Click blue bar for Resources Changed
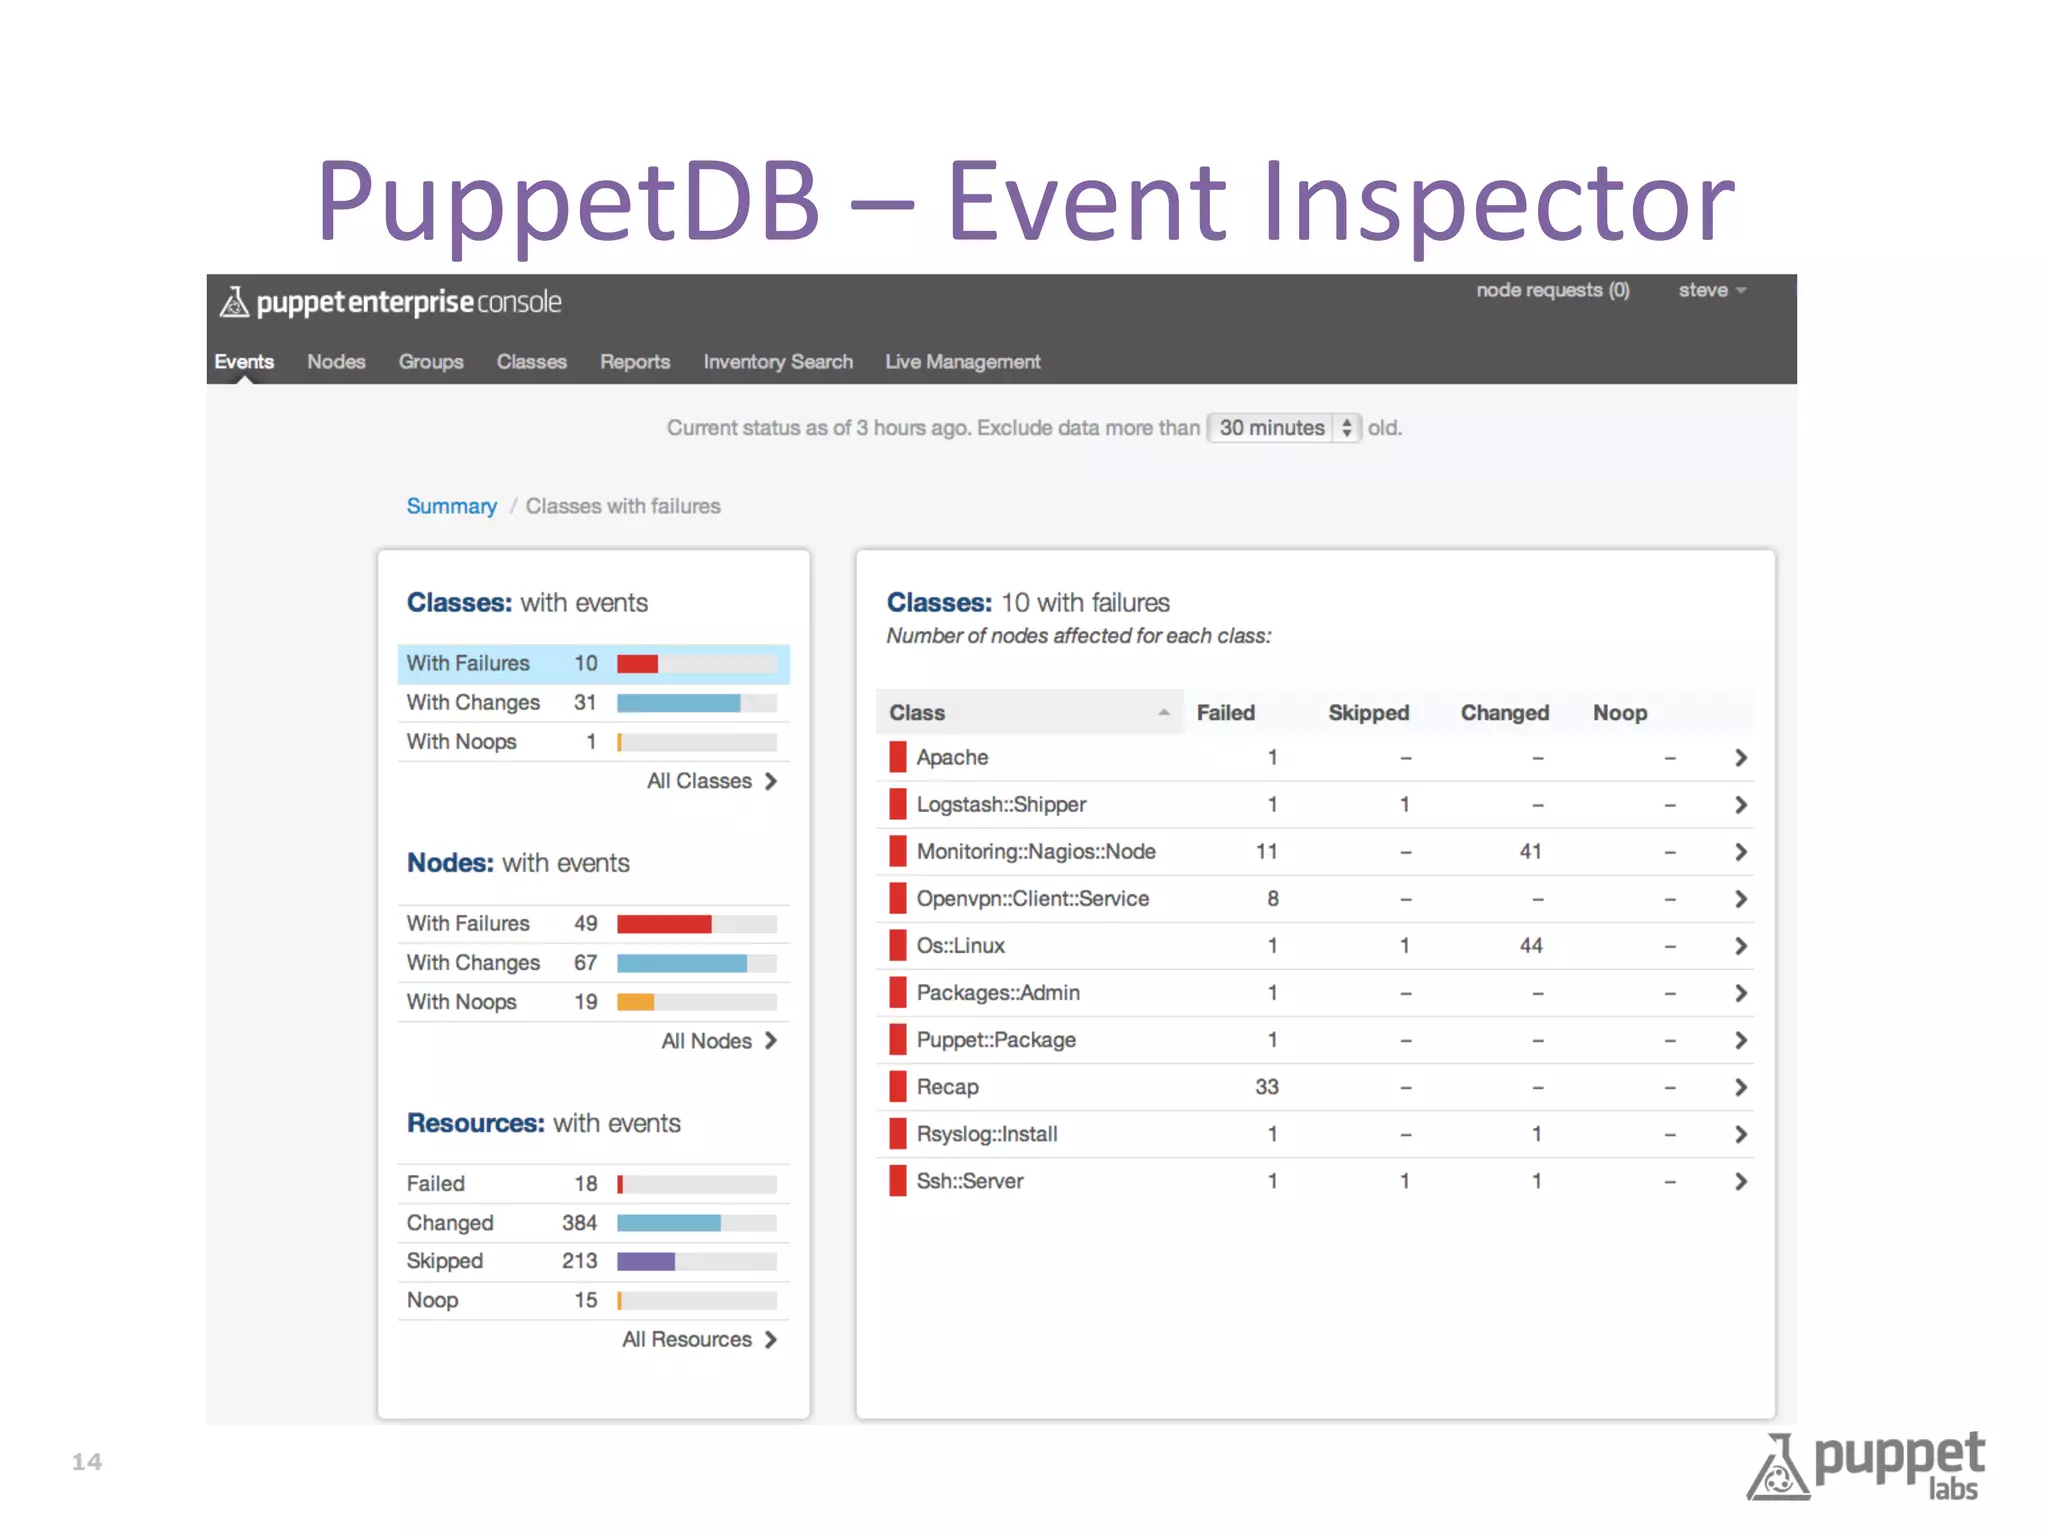 669,1223
